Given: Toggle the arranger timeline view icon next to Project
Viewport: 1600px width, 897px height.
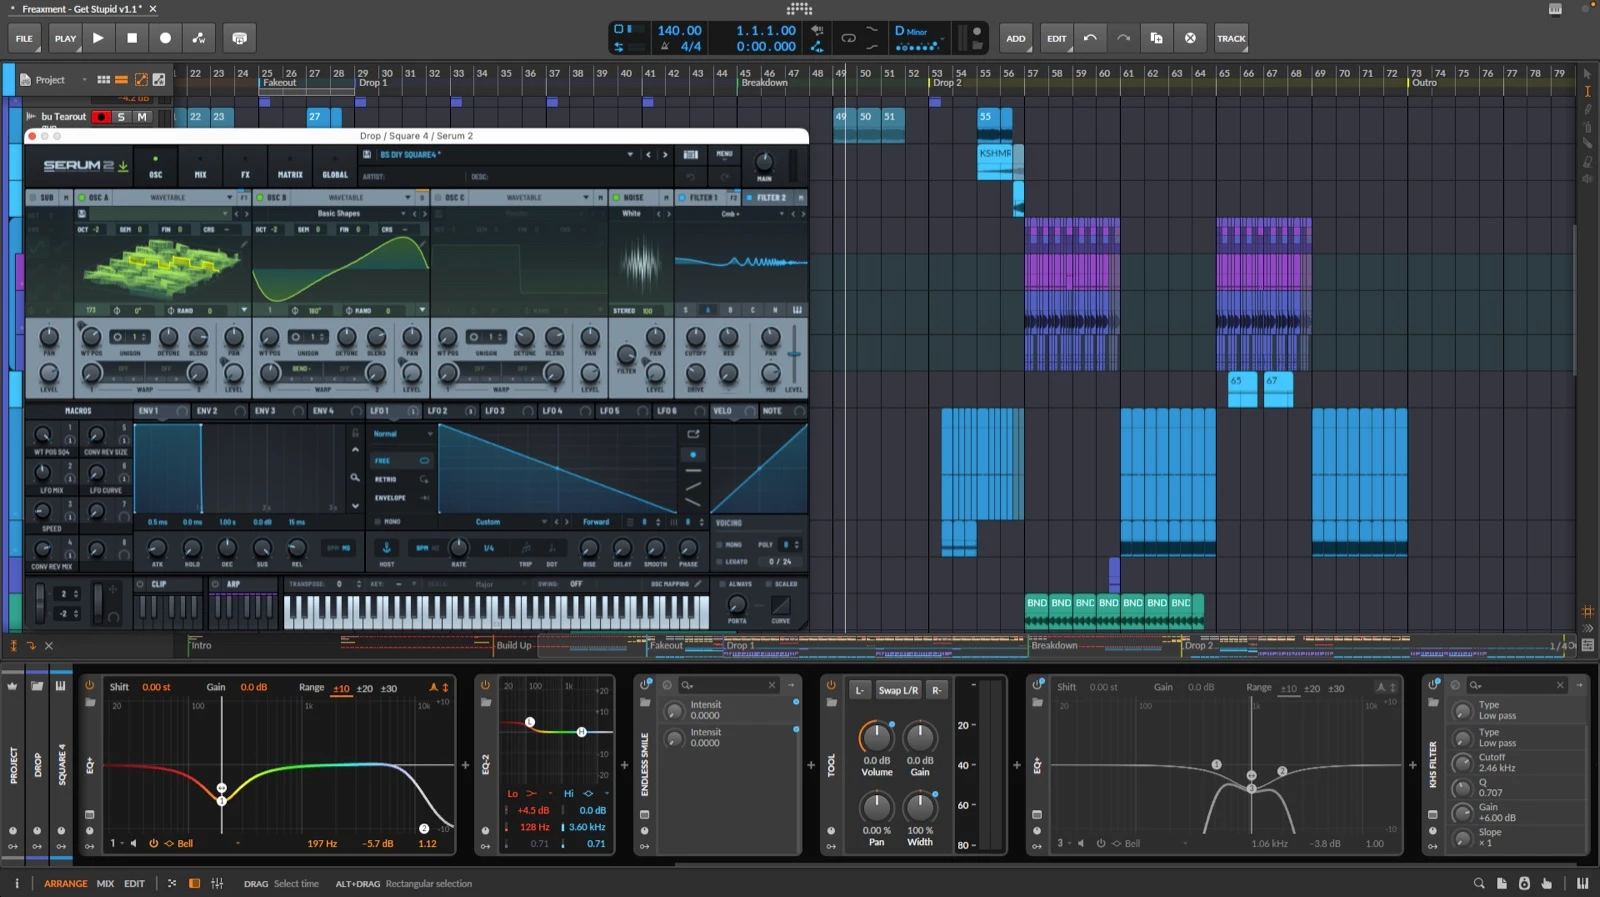Looking at the screenshot, I should coord(121,80).
